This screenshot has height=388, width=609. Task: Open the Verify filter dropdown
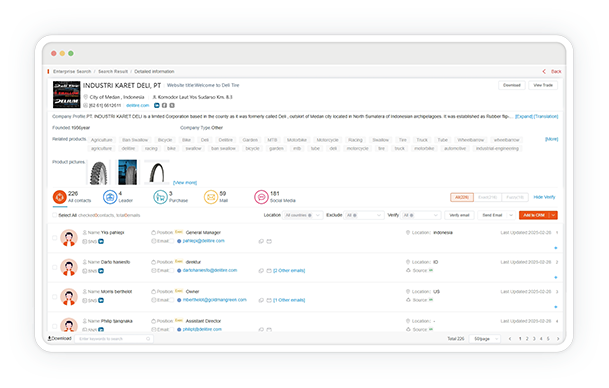click(x=421, y=215)
